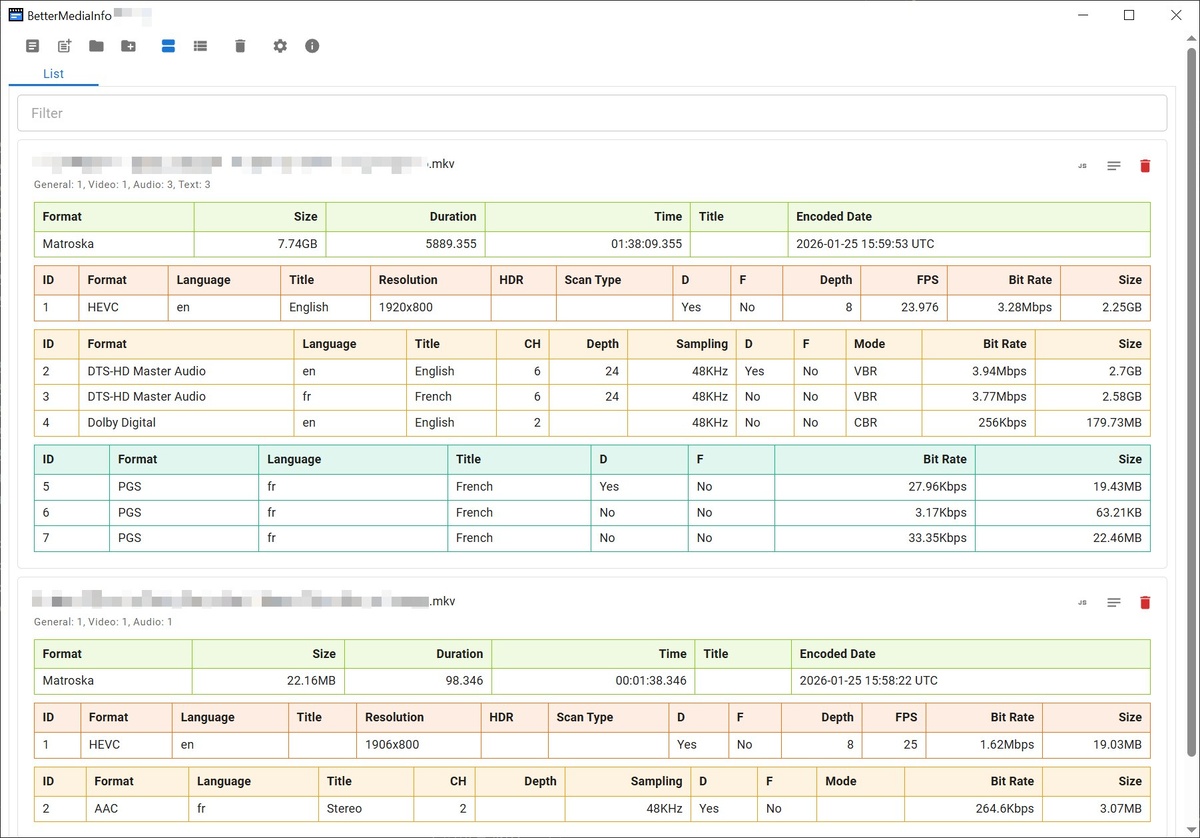Screen dimensions: 1200x838
Task: Click the 1.62Mbps bit rate cell
Action: (985, 744)
